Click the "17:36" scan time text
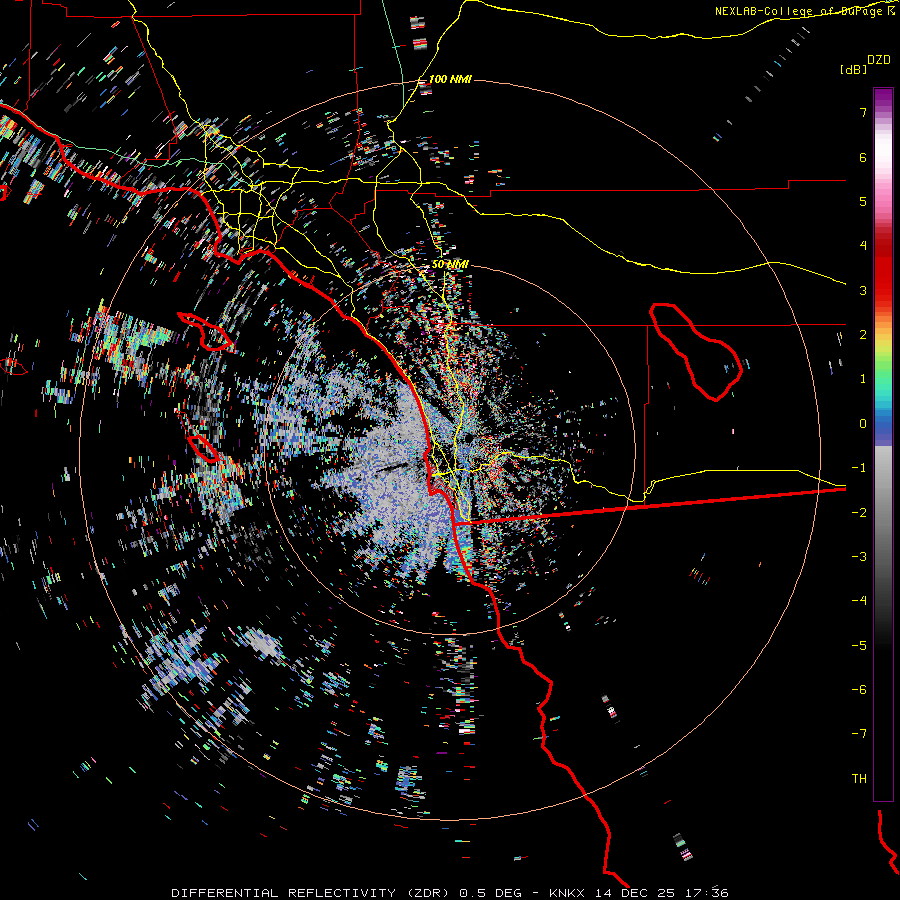The image size is (900, 900). [707, 893]
